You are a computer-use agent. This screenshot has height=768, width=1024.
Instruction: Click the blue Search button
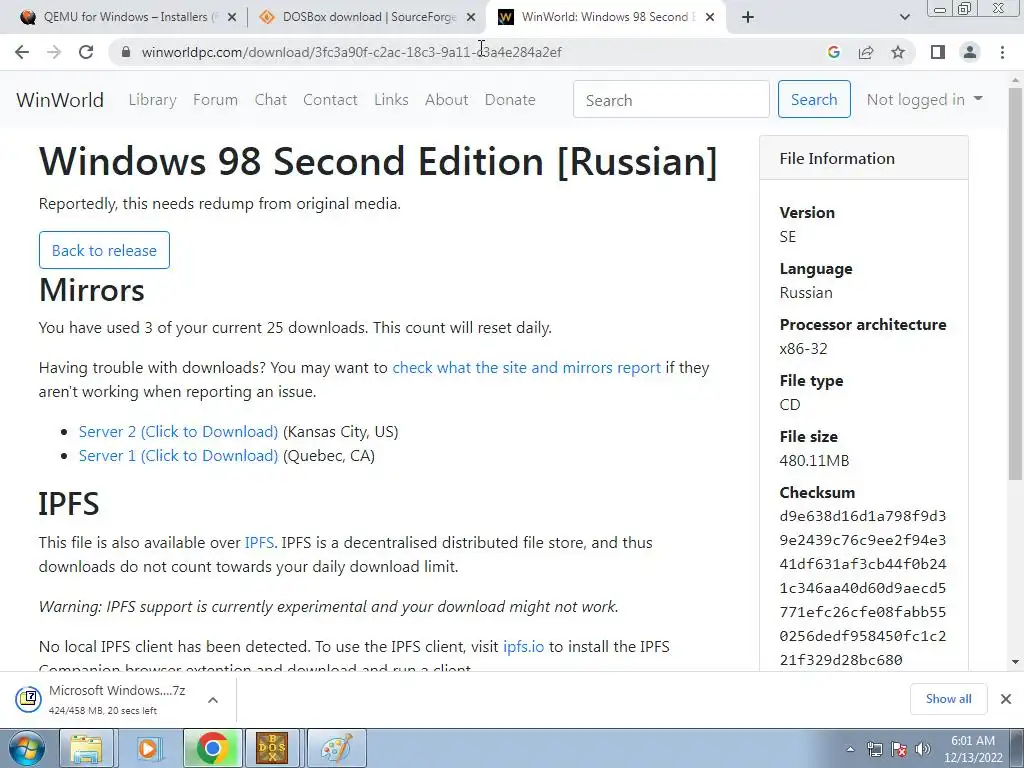tap(814, 99)
